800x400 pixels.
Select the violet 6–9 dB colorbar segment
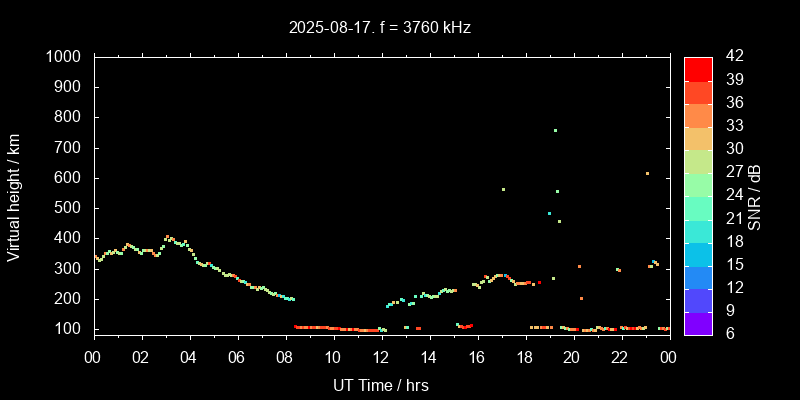coord(698,323)
